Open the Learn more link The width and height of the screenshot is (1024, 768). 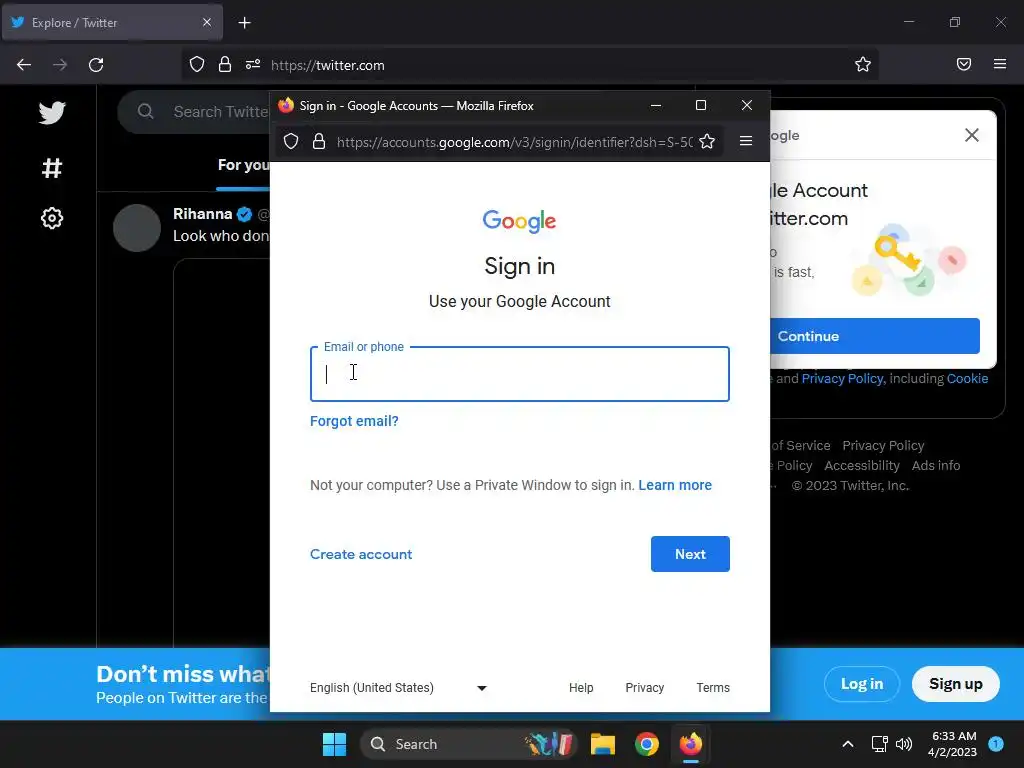675,485
